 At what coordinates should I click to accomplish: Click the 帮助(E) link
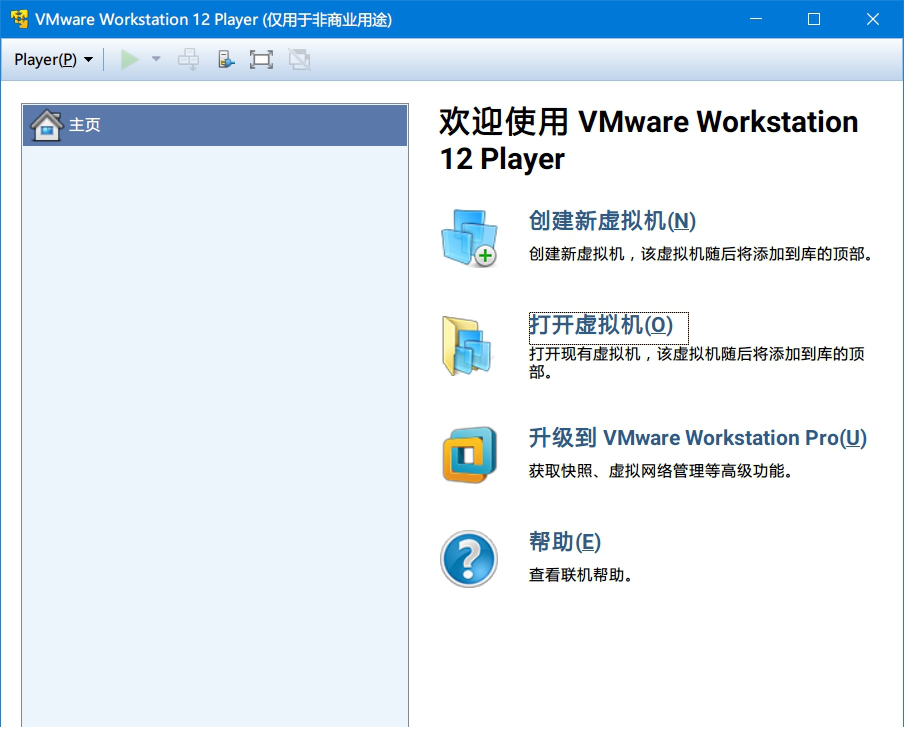tap(565, 542)
